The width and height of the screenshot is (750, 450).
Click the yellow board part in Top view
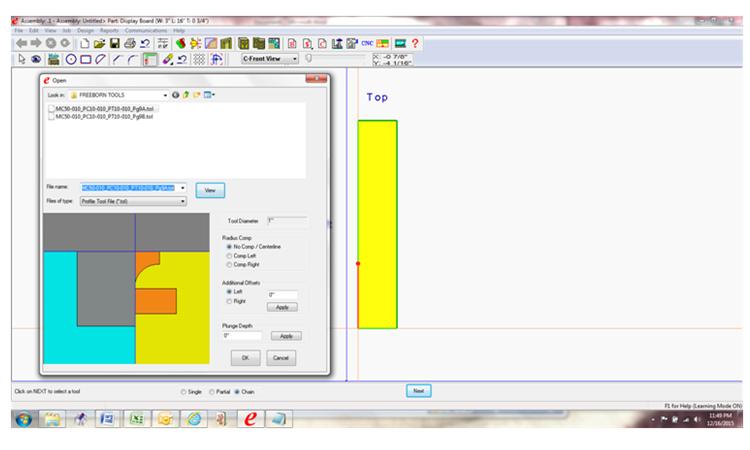click(x=377, y=223)
